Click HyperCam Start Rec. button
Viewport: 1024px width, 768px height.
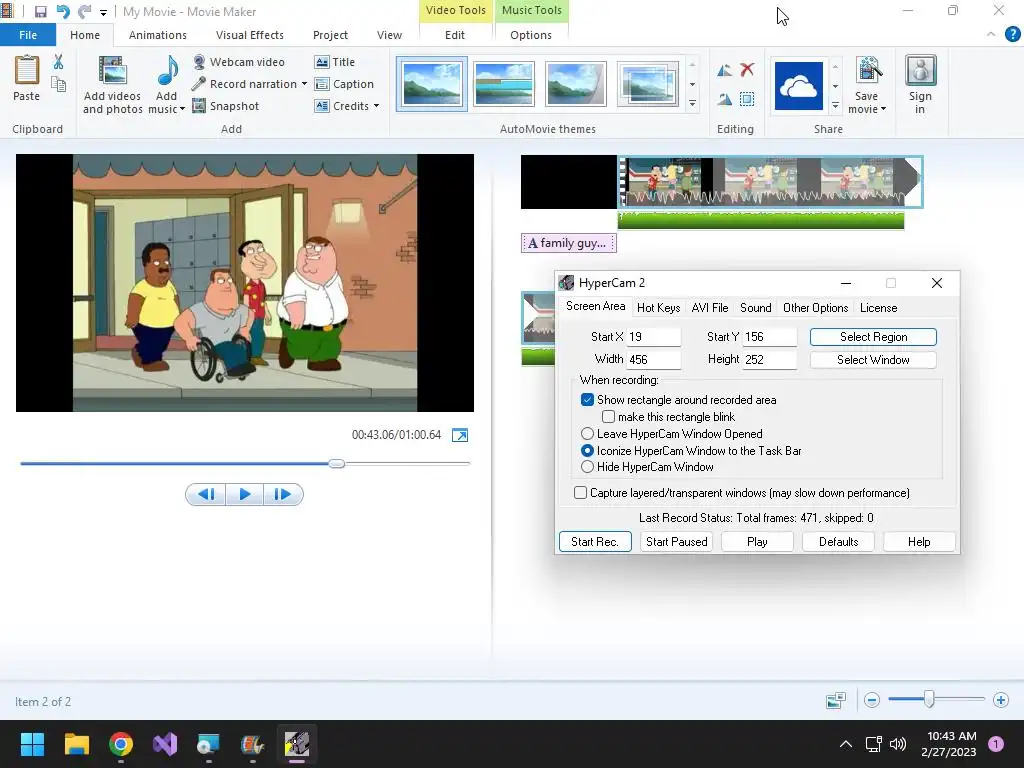click(595, 541)
